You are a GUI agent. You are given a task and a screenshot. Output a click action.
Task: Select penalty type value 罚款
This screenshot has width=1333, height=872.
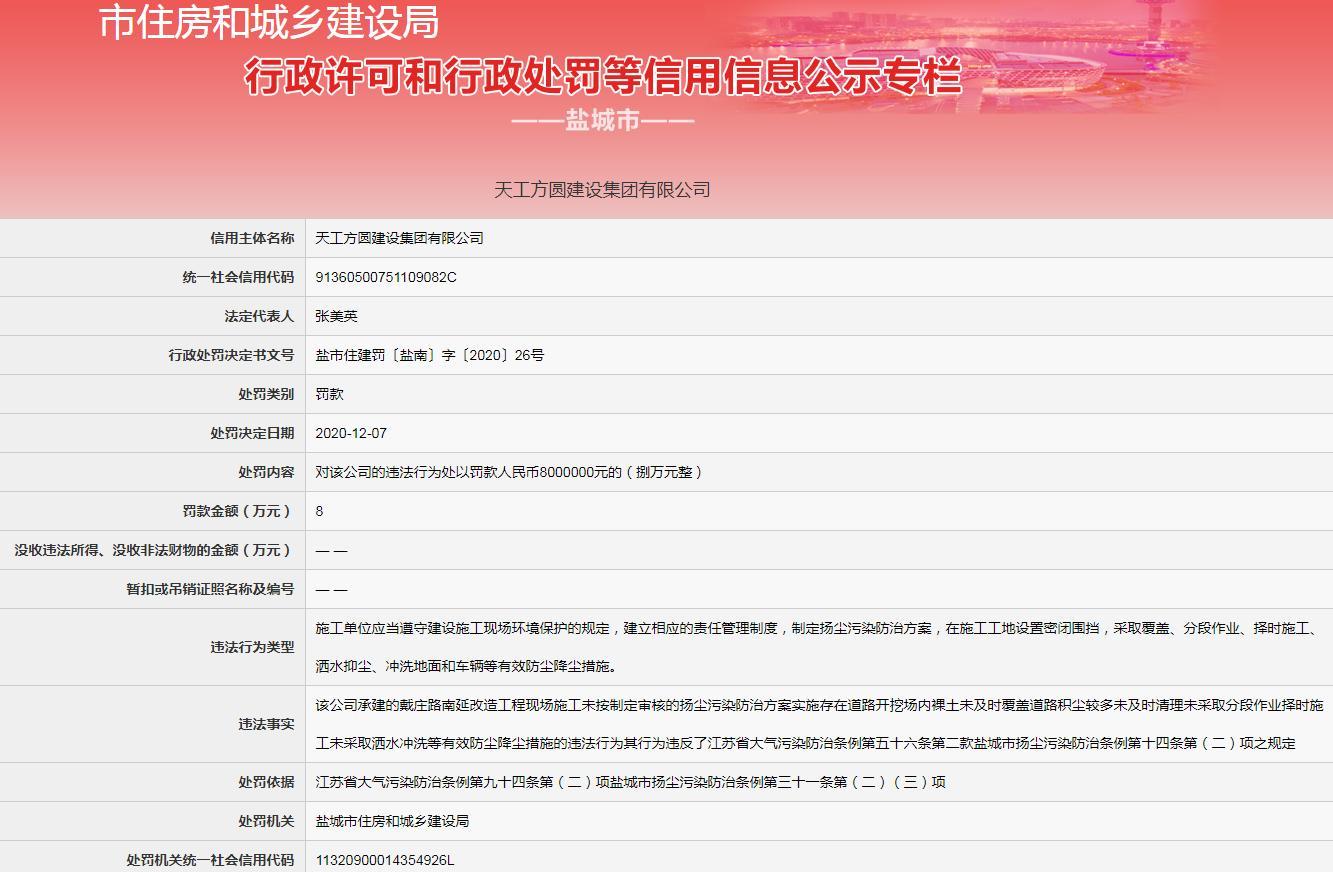[x=329, y=394]
